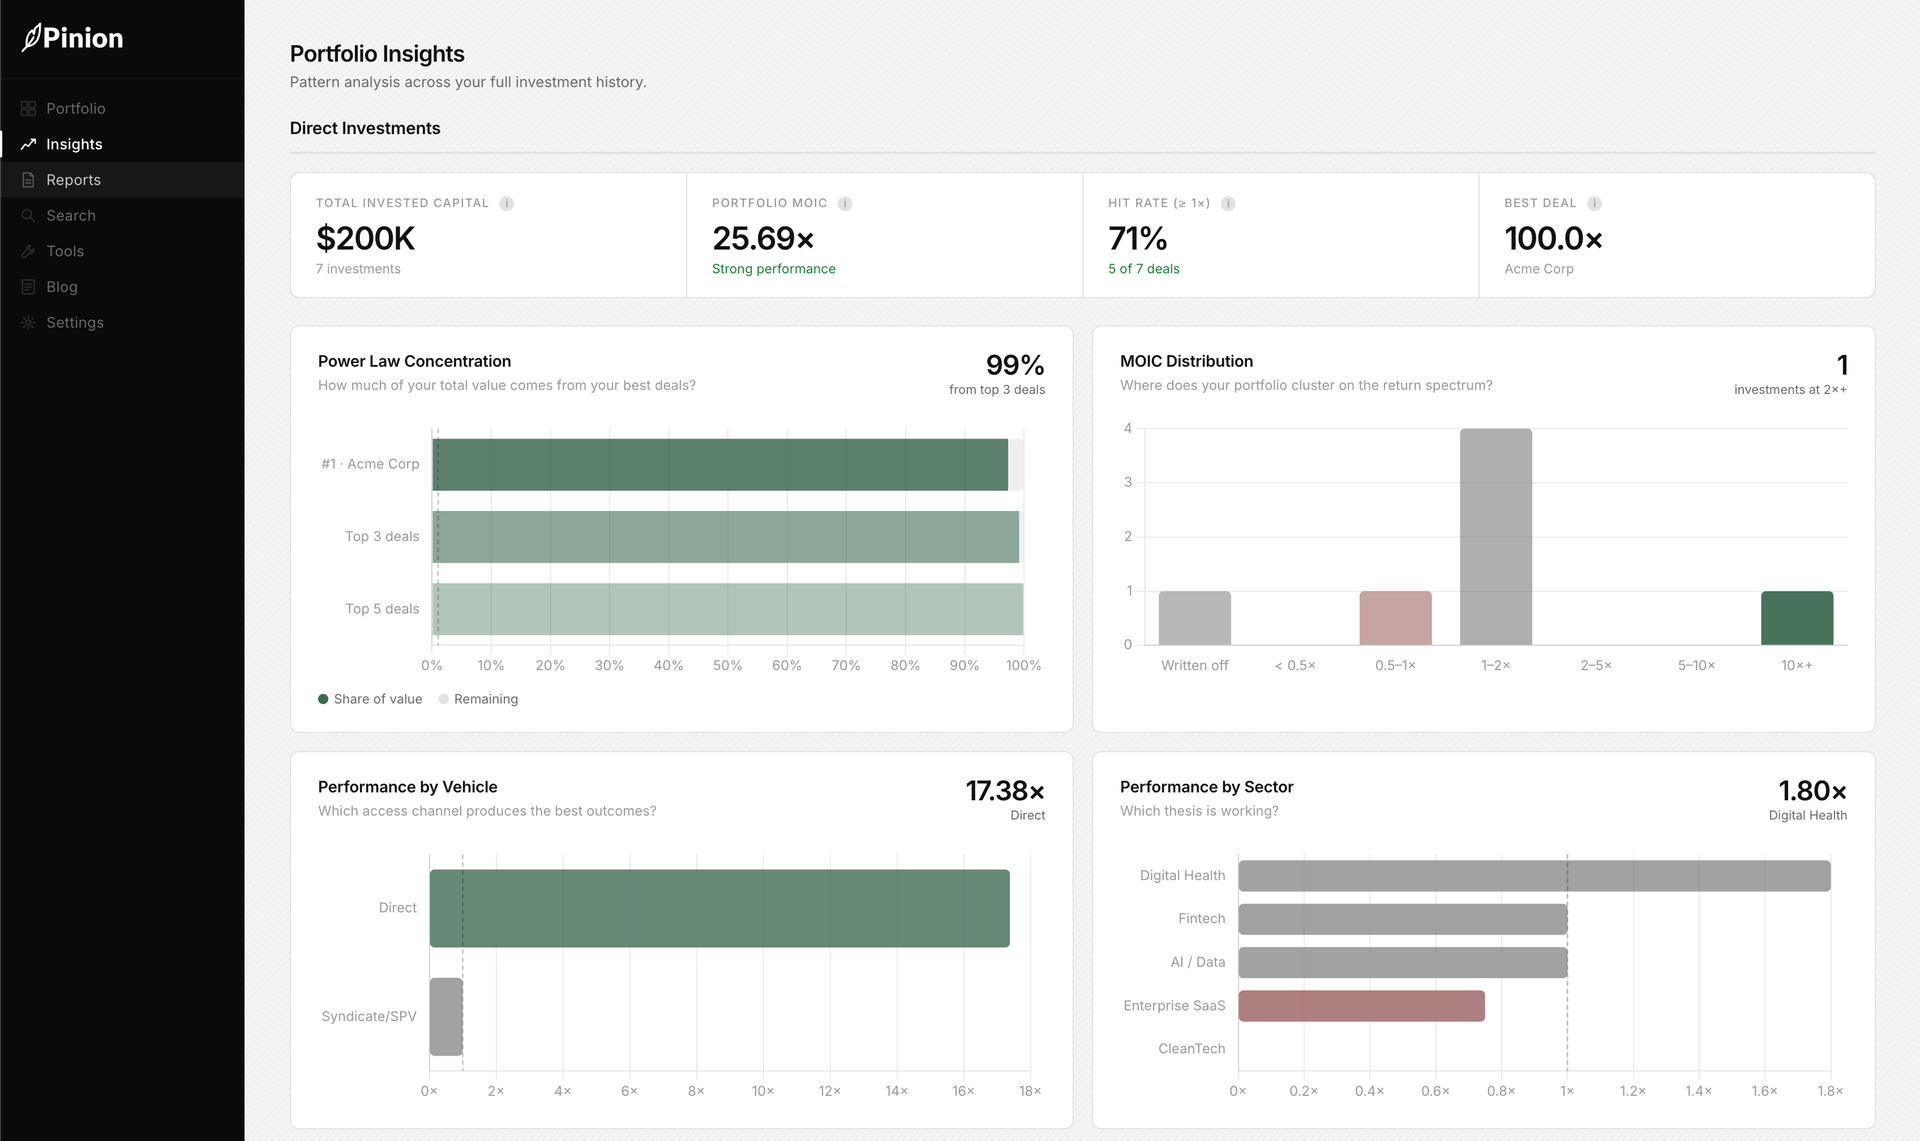Click the 25.69× portfolio MOIC value
This screenshot has width=1920, height=1141.
pos(763,238)
